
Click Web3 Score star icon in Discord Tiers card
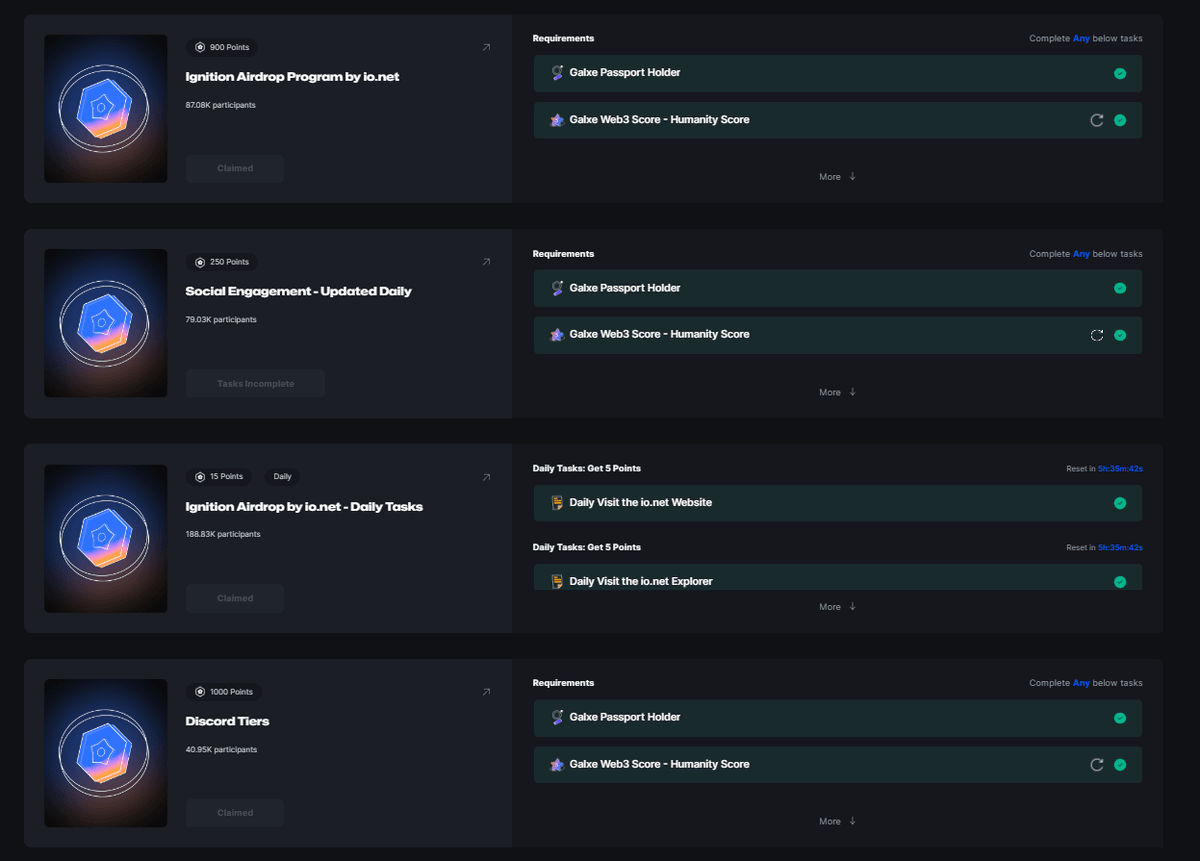(557, 765)
